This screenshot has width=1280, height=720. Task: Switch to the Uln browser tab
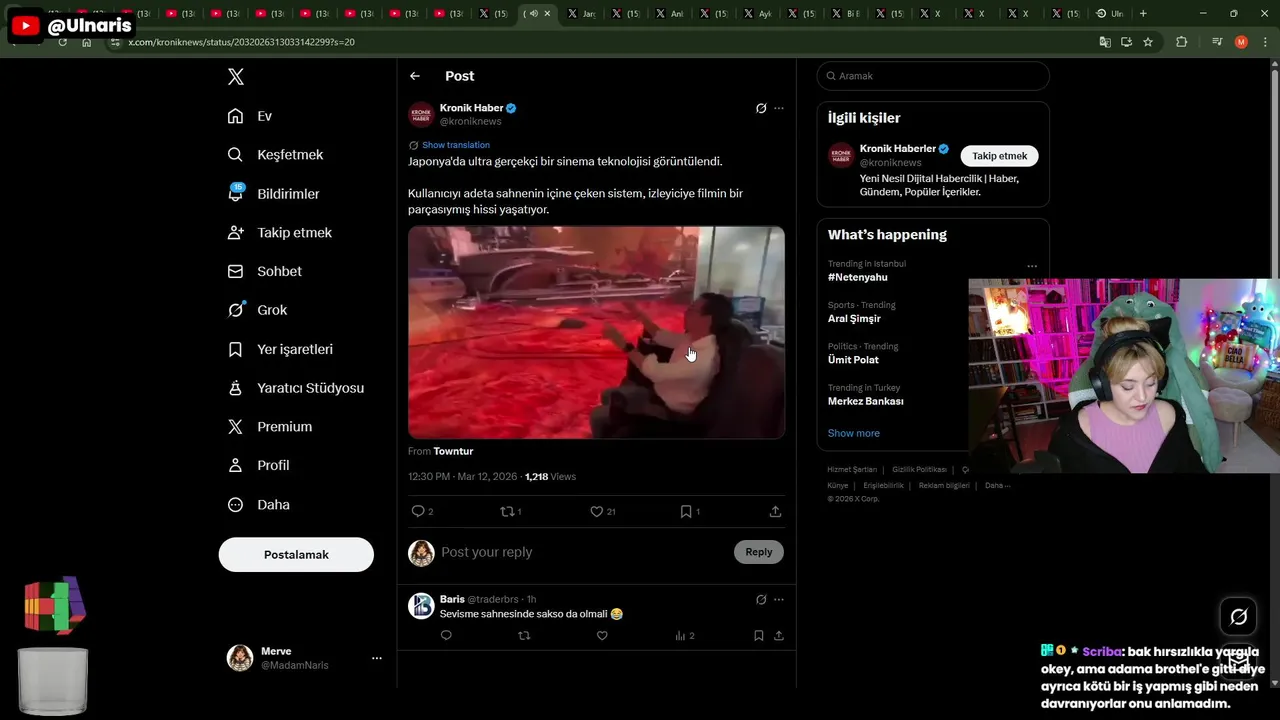[1110, 14]
